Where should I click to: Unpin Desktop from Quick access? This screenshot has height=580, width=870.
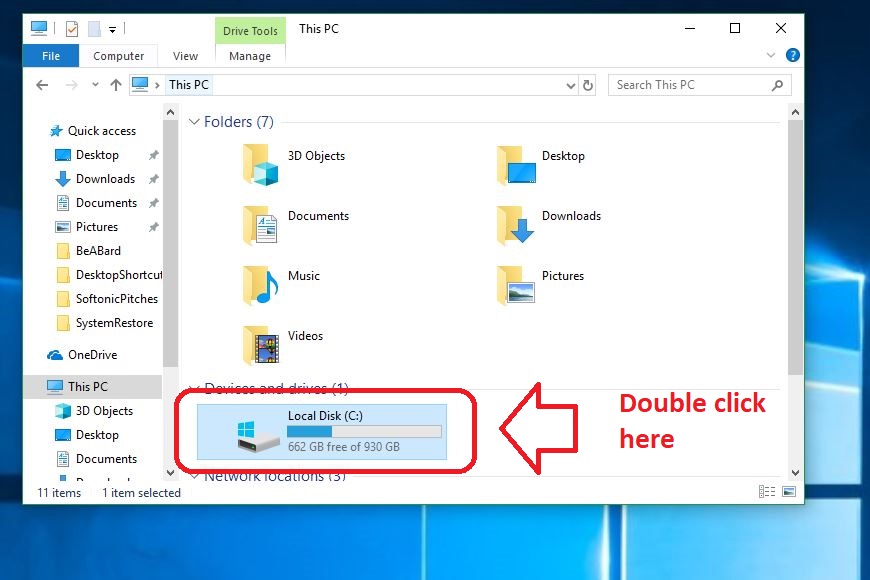[153, 155]
